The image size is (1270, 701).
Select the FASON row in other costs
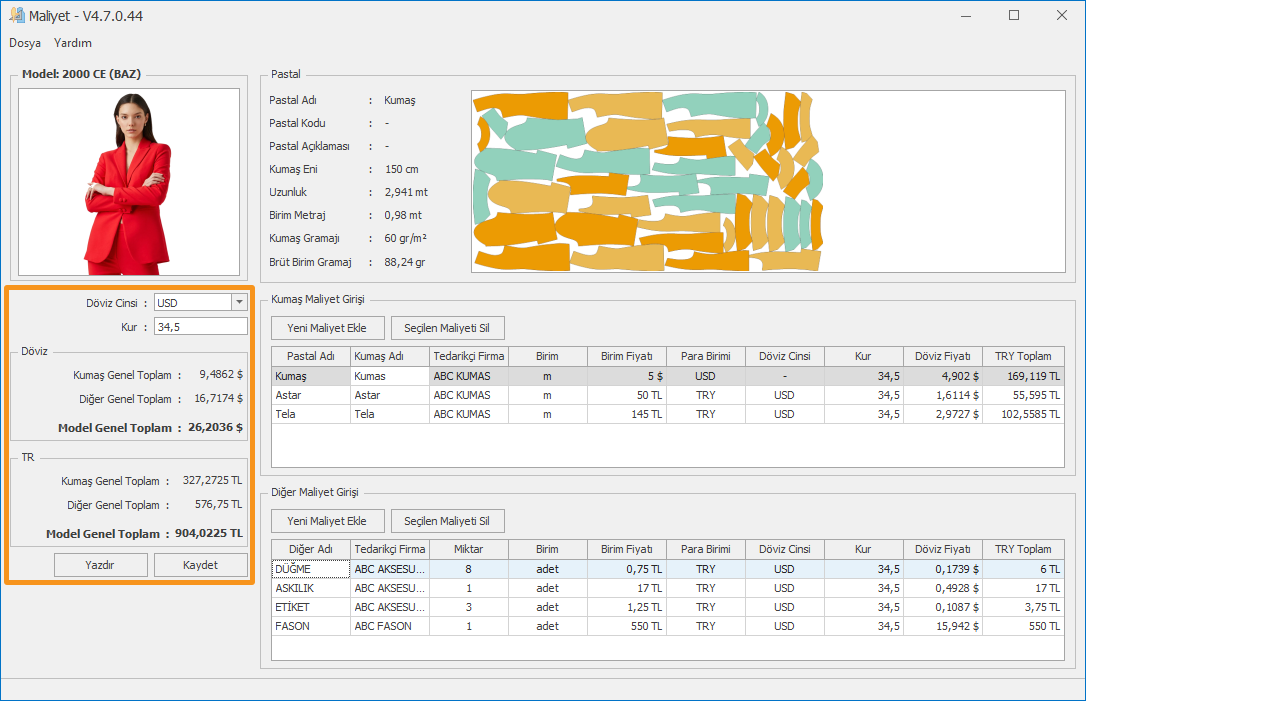coord(310,626)
